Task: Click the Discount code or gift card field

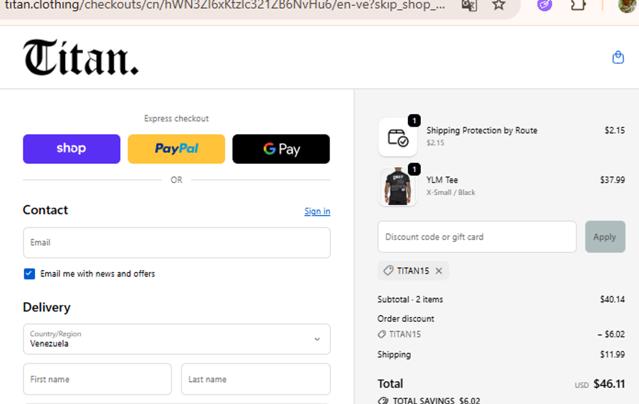Action: [477, 237]
